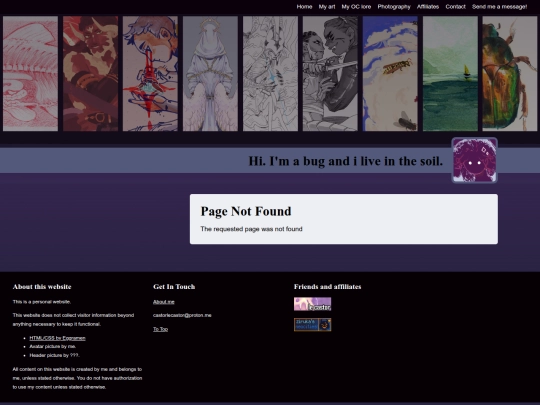Image resolution: width=540 pixels, height=405 pixels.
Task: Click the purple avatar picture
Action: (x=474, y=160)
